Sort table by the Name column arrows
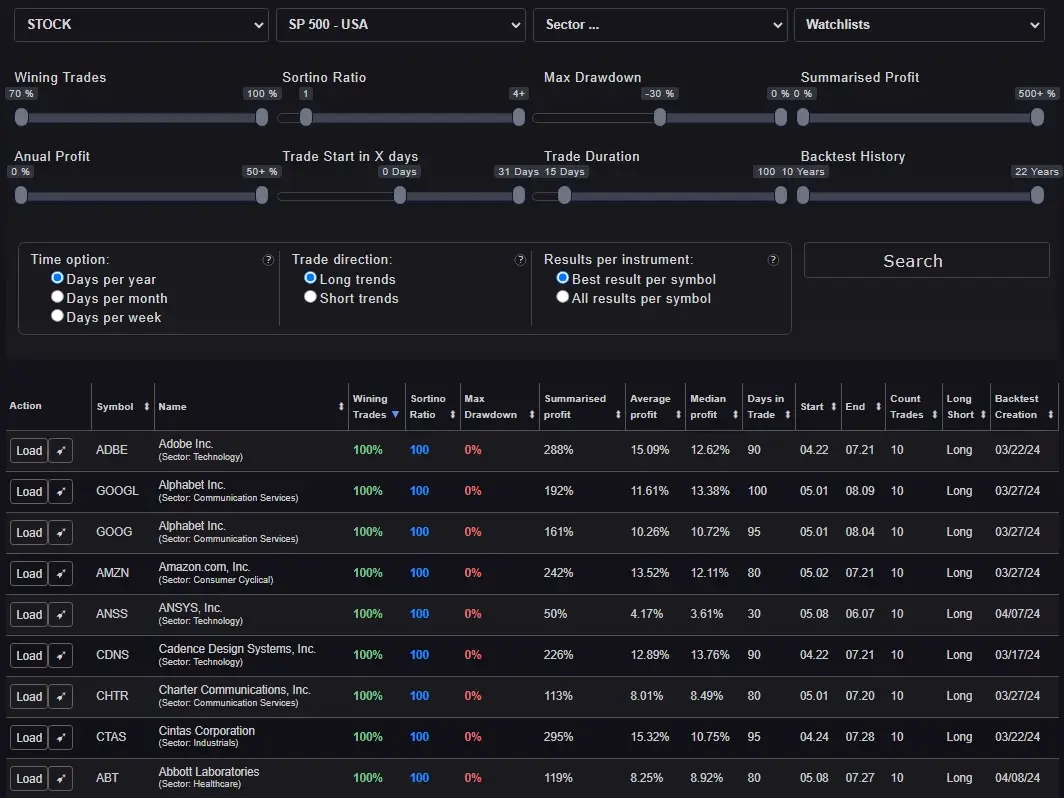Screen dimensions: 1064x798 [x=341, y=407]
